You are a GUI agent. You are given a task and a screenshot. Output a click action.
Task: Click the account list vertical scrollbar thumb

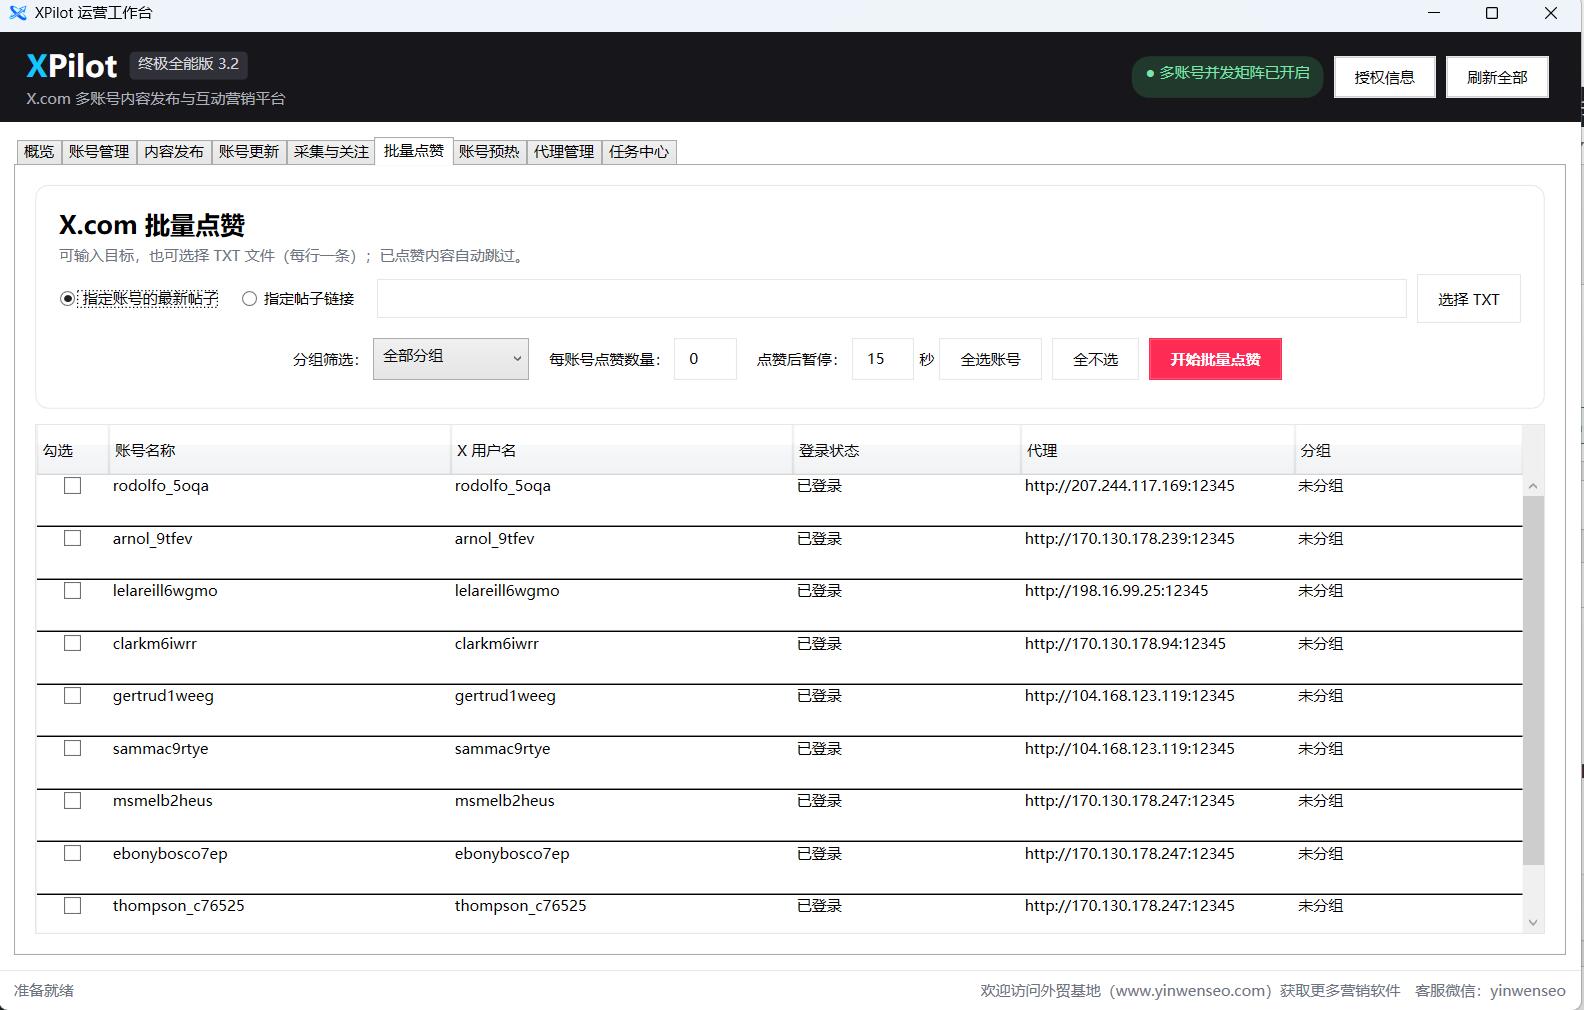(x=1533, y=680)
